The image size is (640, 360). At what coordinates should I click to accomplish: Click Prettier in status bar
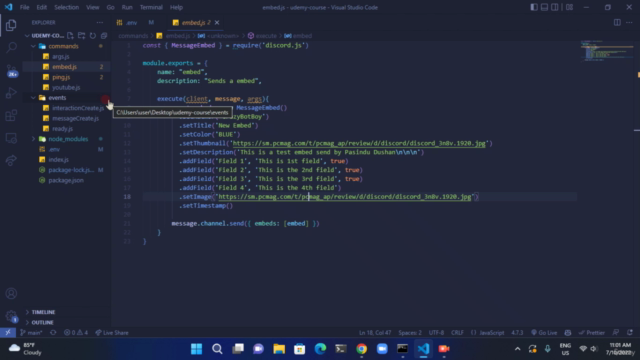592,333
